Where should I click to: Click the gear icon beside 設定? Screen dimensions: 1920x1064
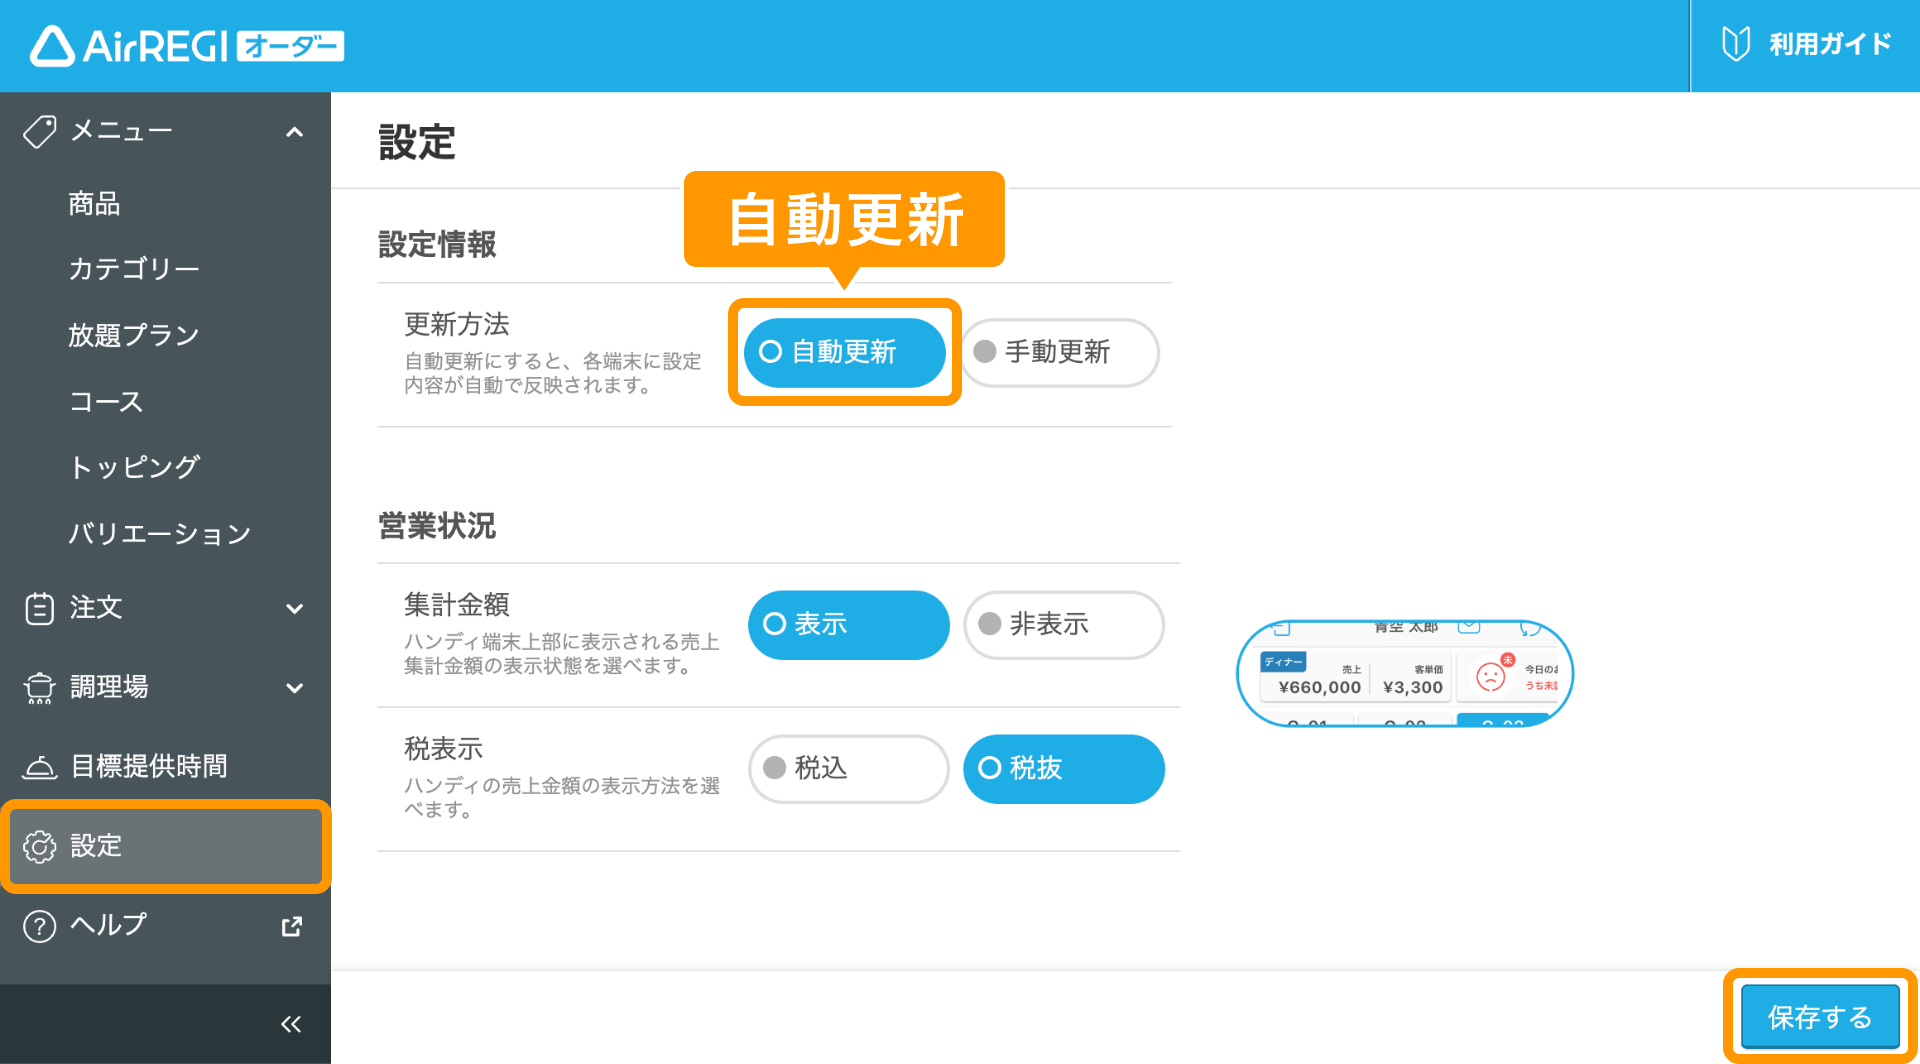coord(39,846)
